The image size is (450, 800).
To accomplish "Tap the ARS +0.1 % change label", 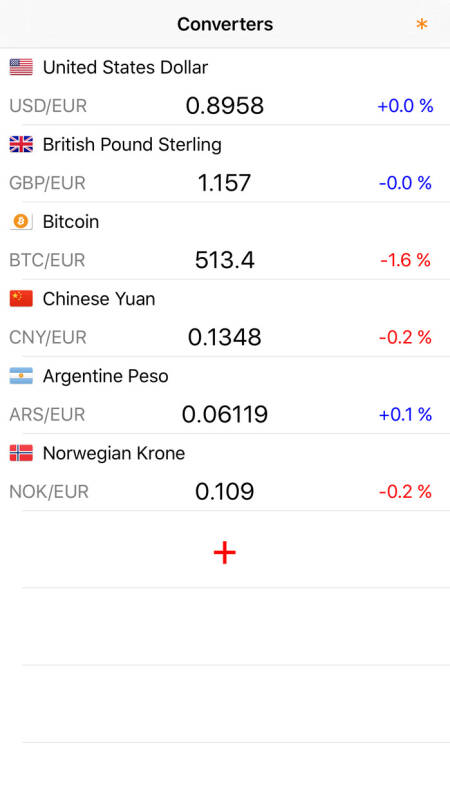I will click(x=406, y=414).
